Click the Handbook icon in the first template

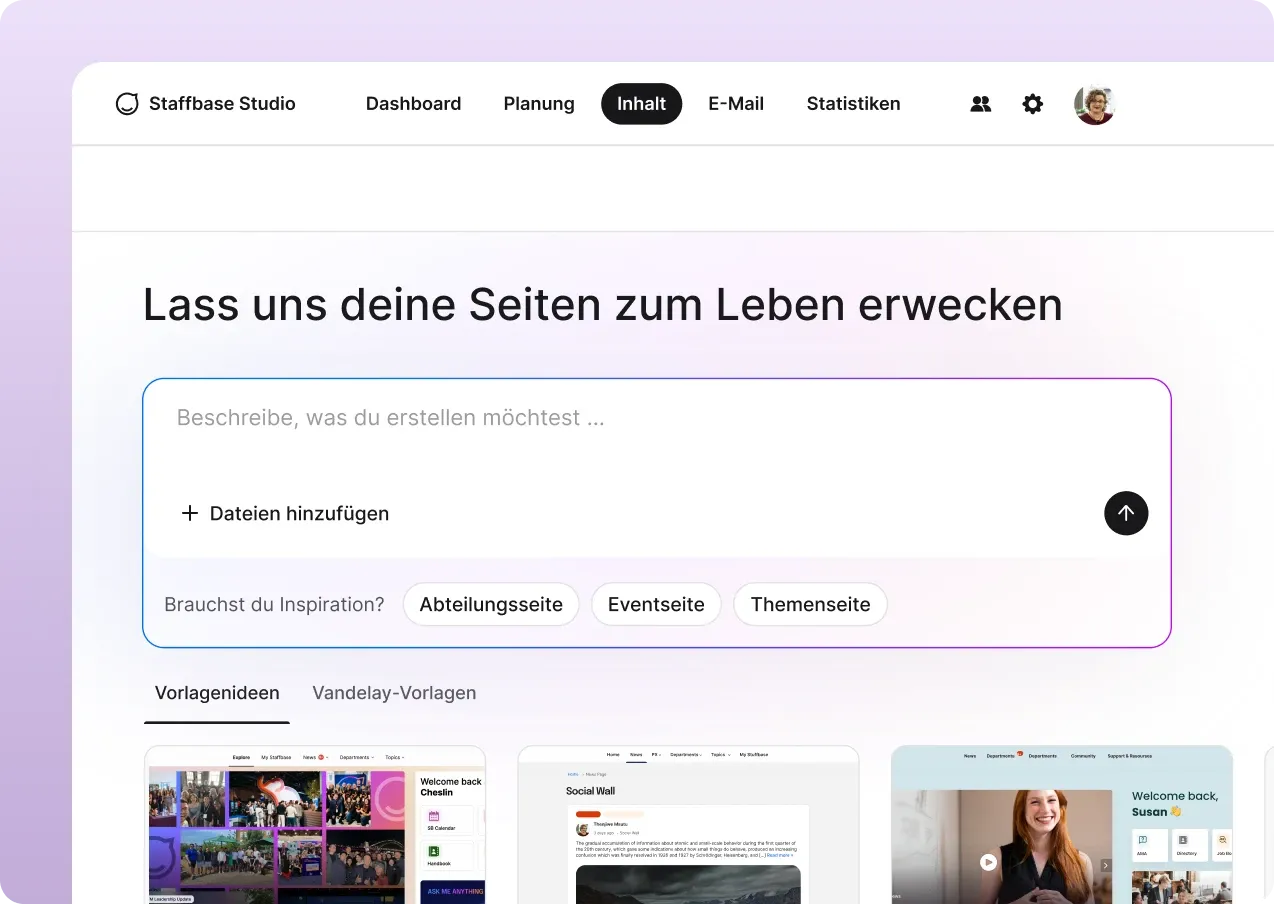point(433,851)
